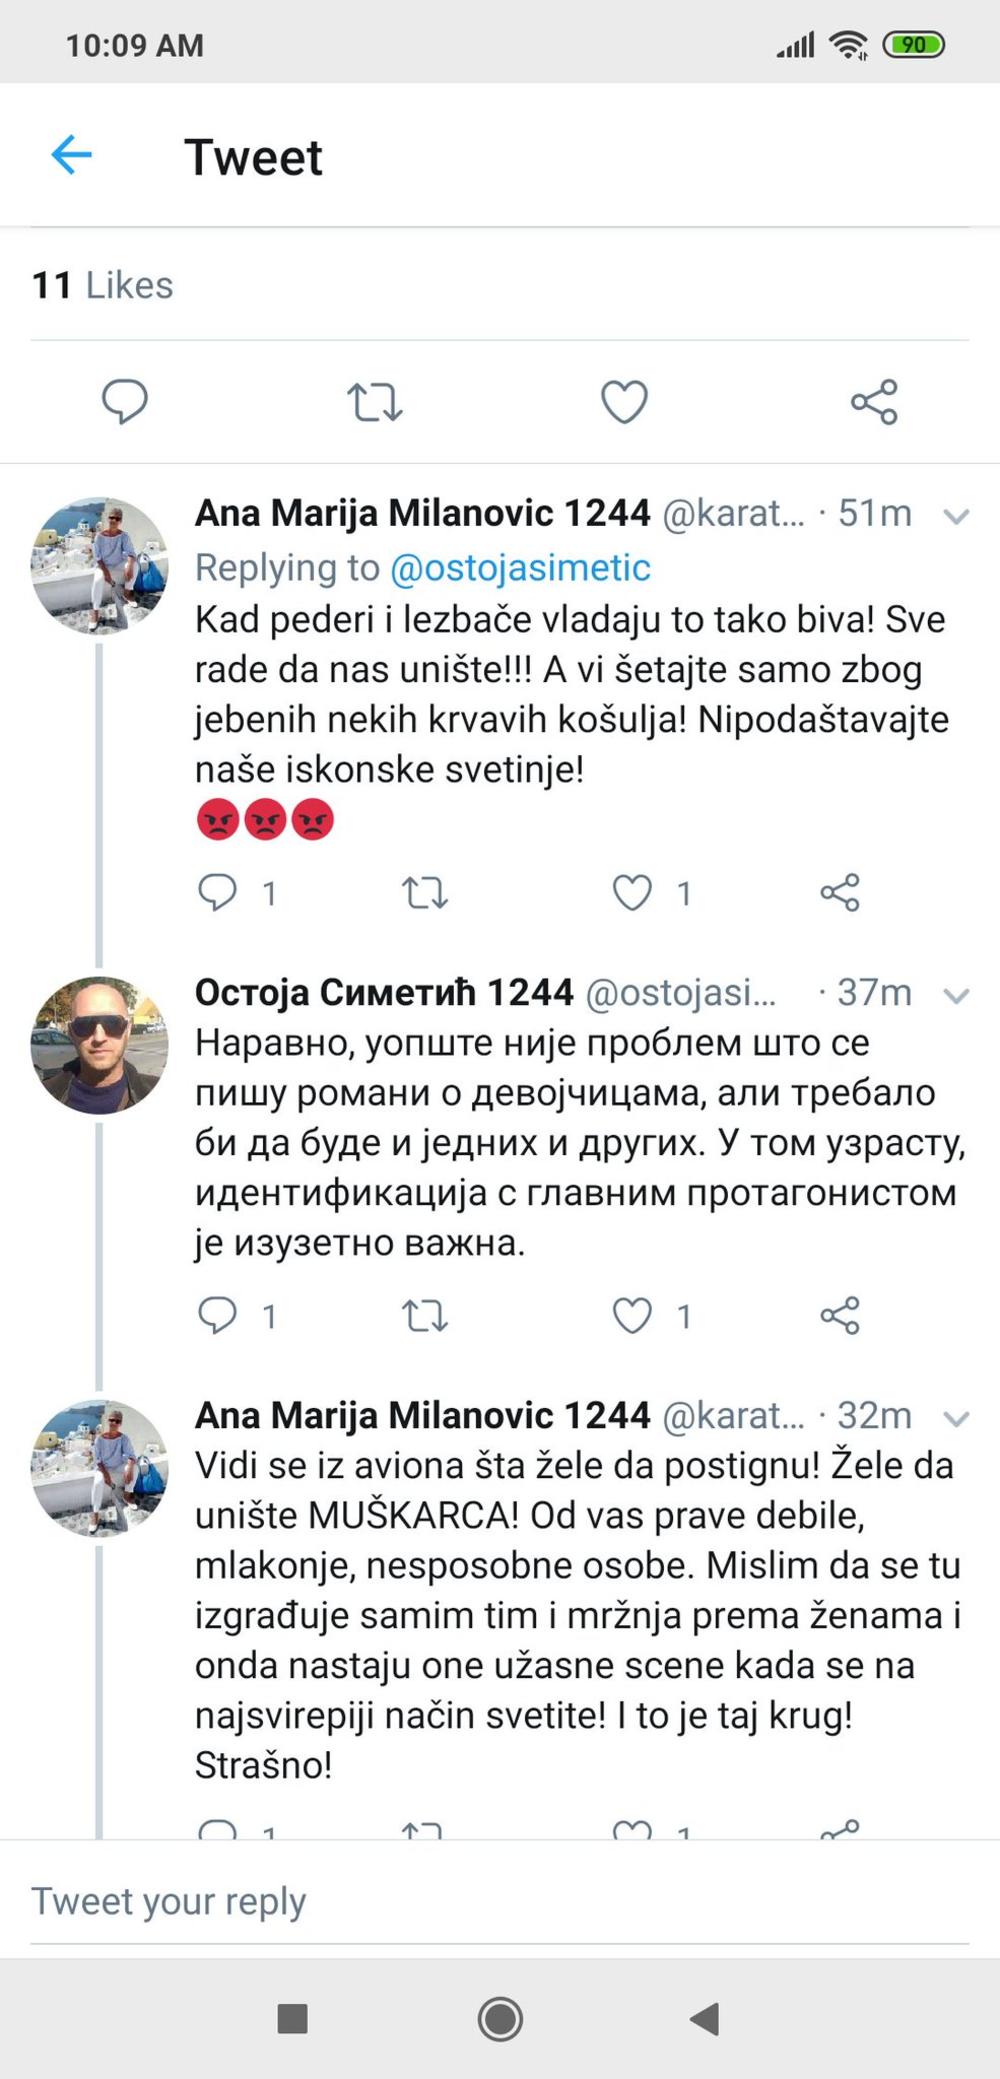Tap the blue back arrow
The height and width of the screenshot is (2079, 1000).
(x=71, y=155)
